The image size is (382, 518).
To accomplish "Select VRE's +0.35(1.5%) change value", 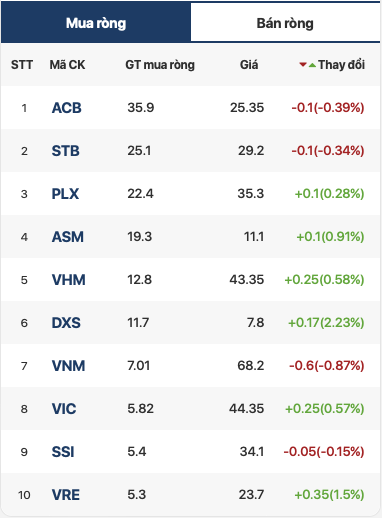I will tap(329, 494).
